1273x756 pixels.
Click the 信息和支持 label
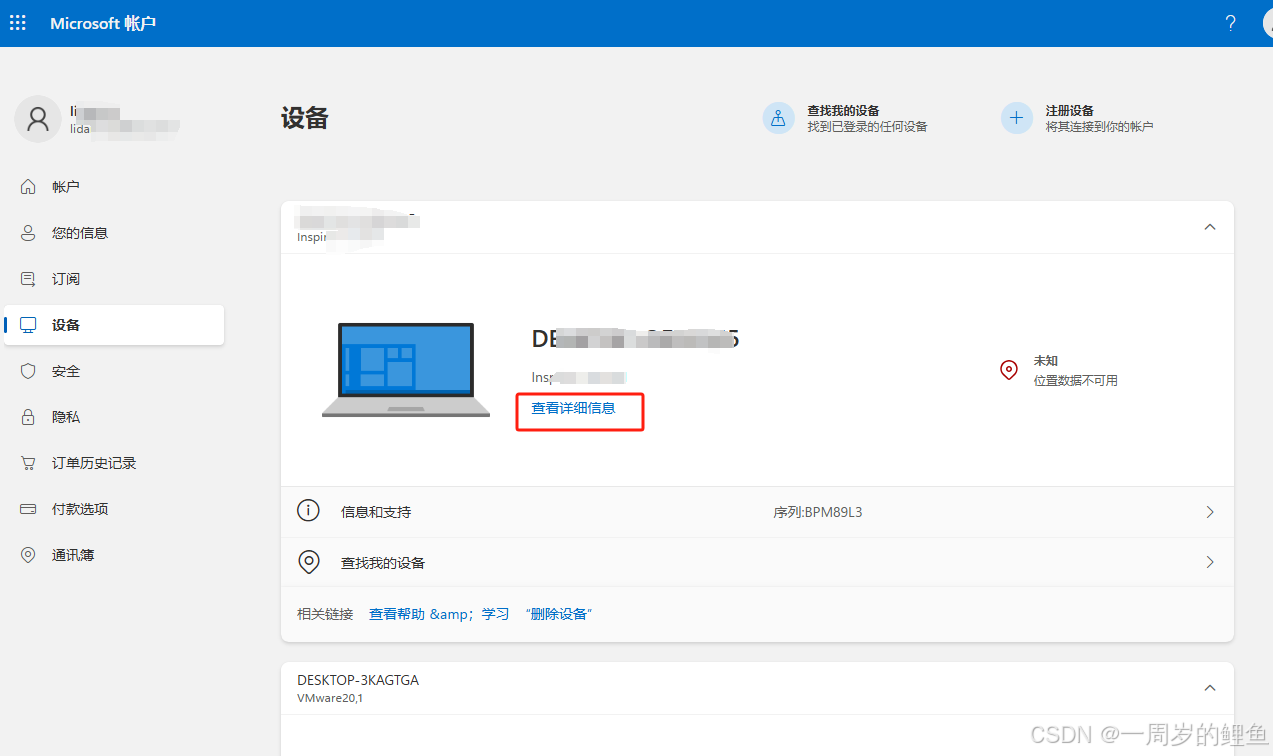tap(376, 512)
